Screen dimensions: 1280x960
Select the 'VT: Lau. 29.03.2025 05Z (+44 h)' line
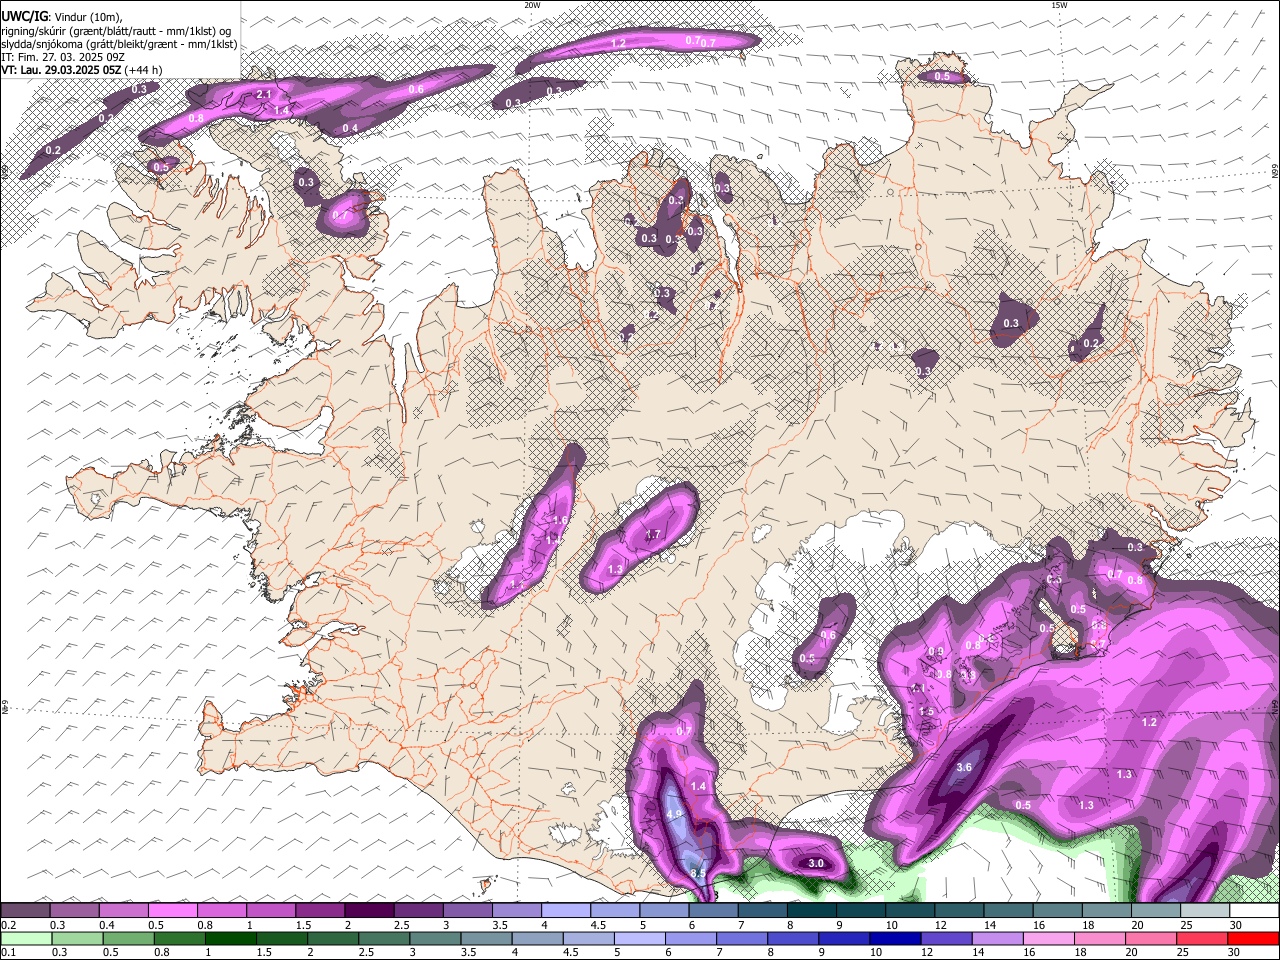pos(81,70)
